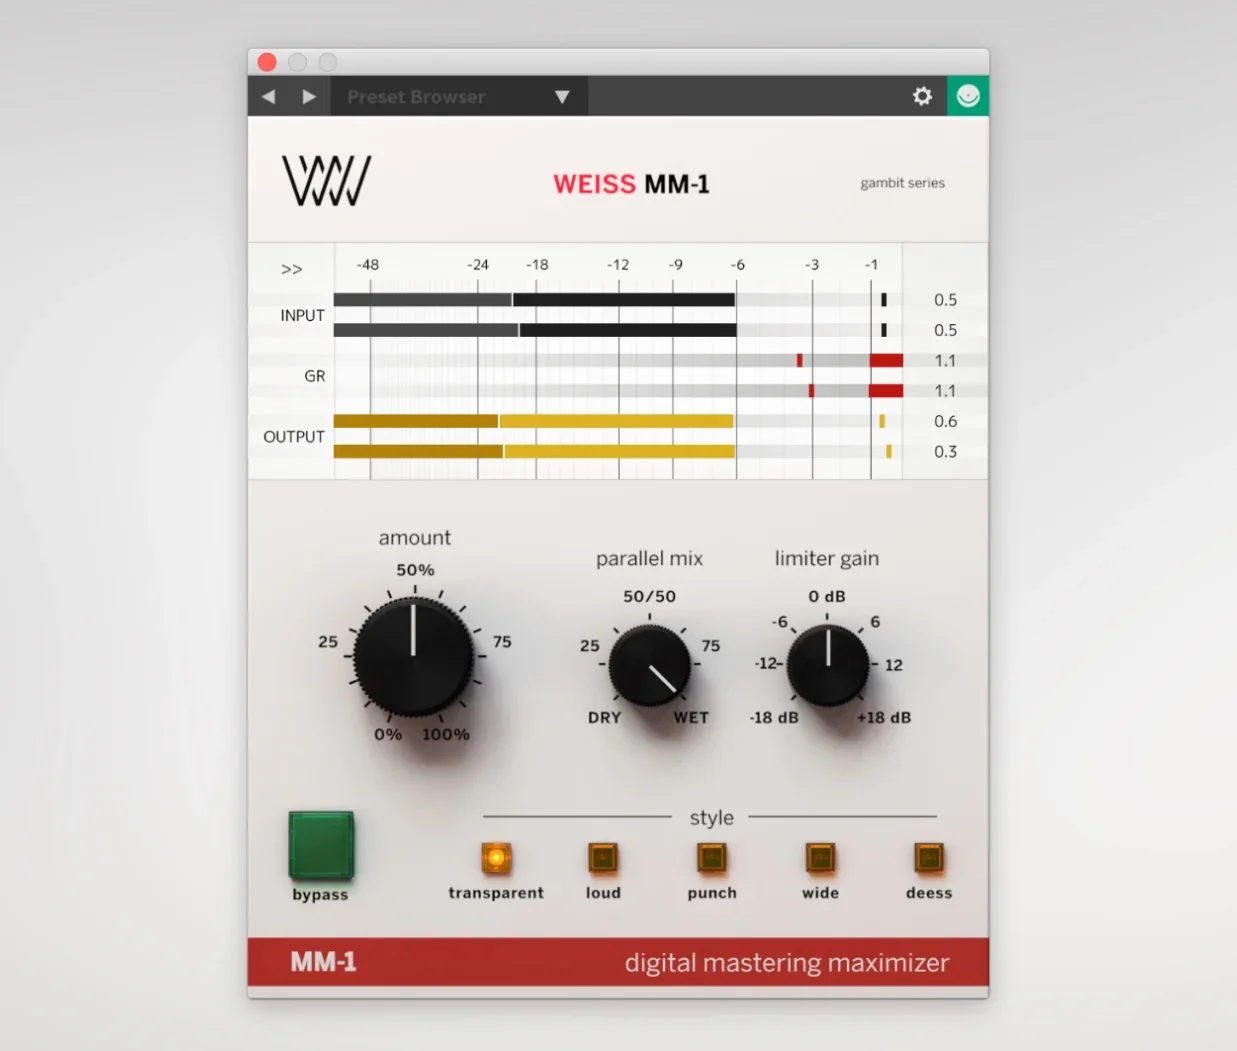This screenshot has width=1237, height=1051.
Task: Click the bottom output meter bar
Action: coord(534,452)
